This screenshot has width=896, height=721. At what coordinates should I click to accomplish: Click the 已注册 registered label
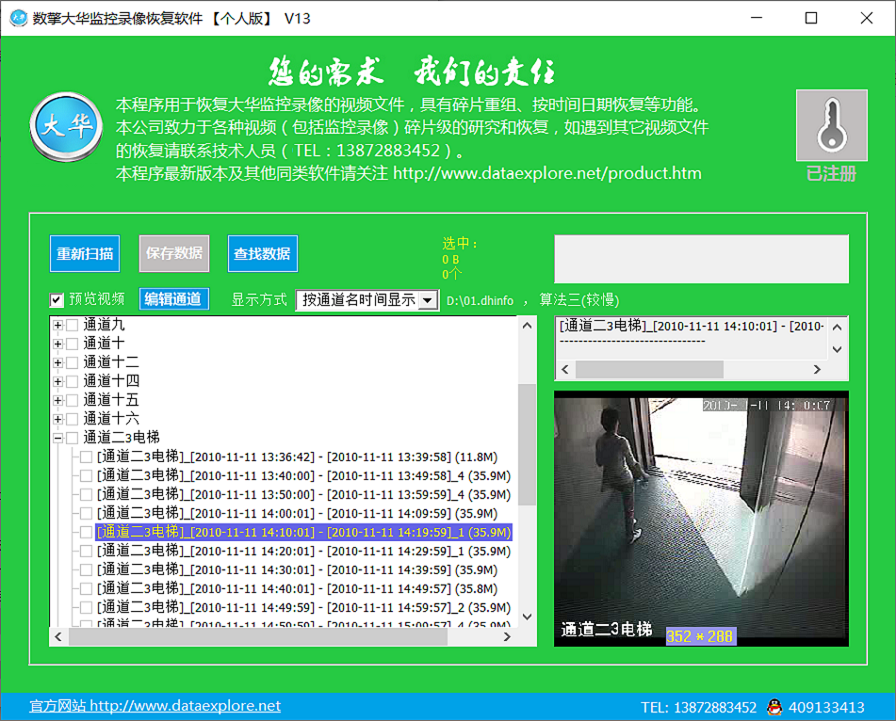click(831, 174)
